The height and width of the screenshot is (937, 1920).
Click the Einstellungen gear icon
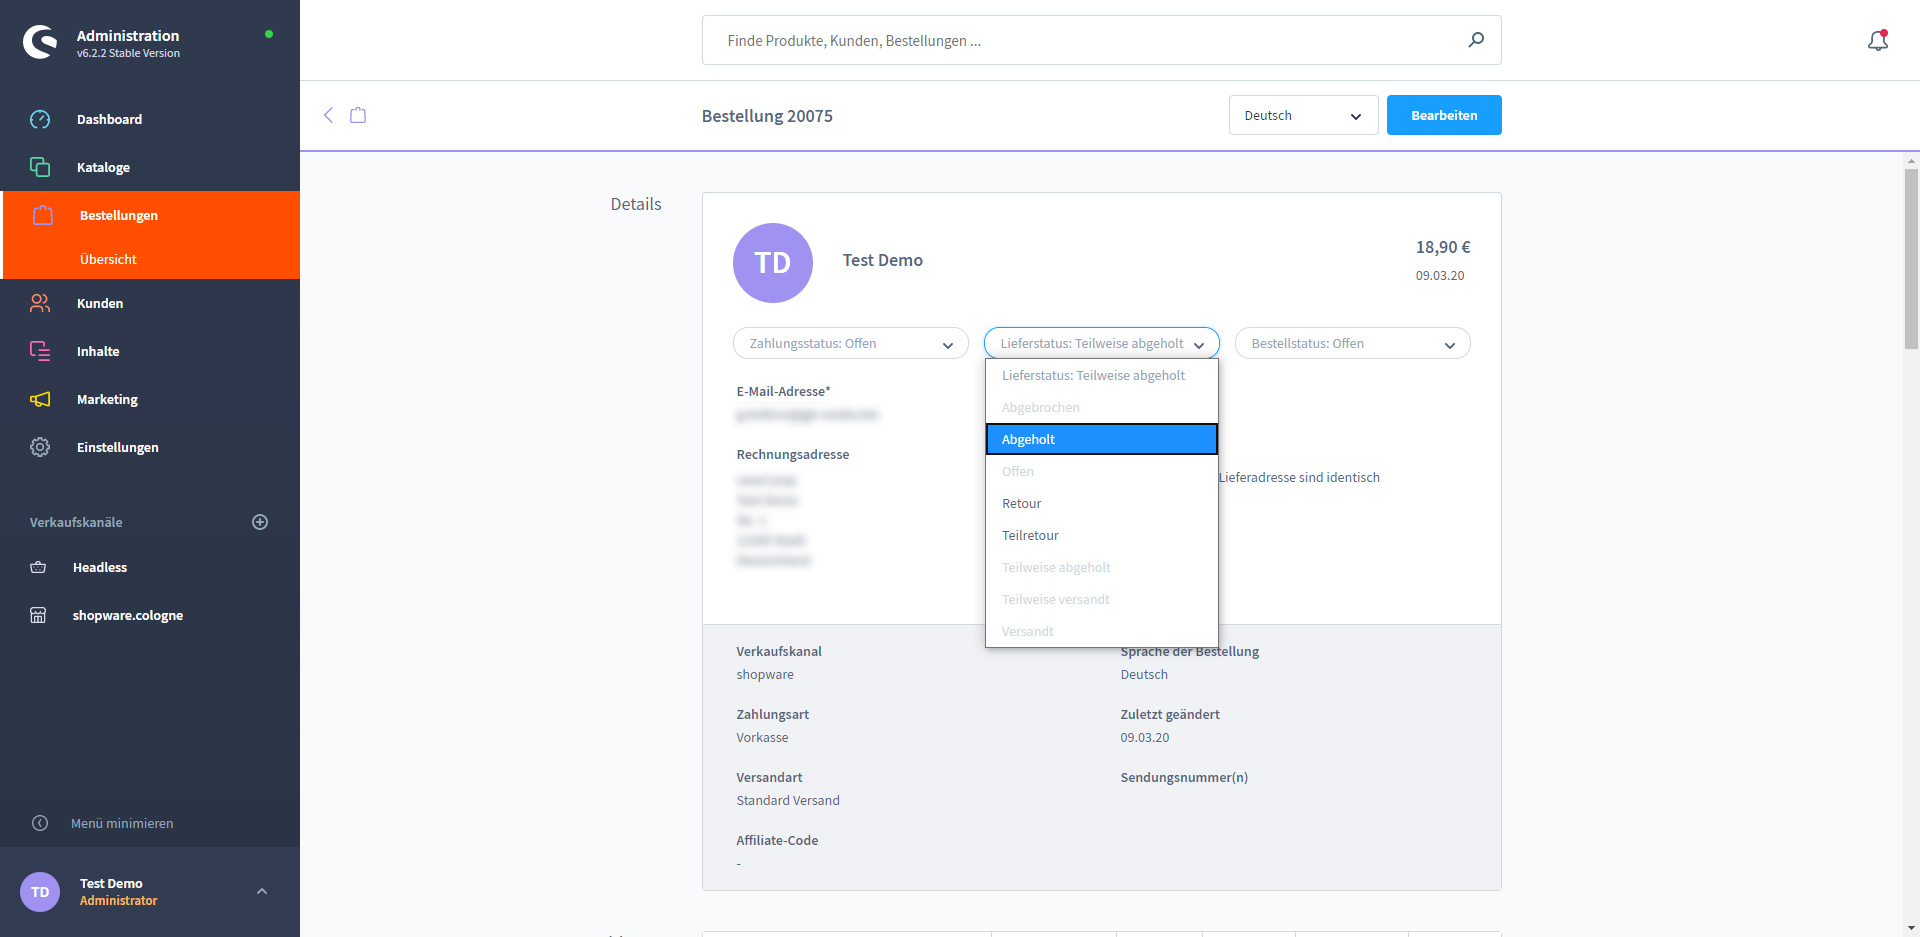click(x=40, y=447)
